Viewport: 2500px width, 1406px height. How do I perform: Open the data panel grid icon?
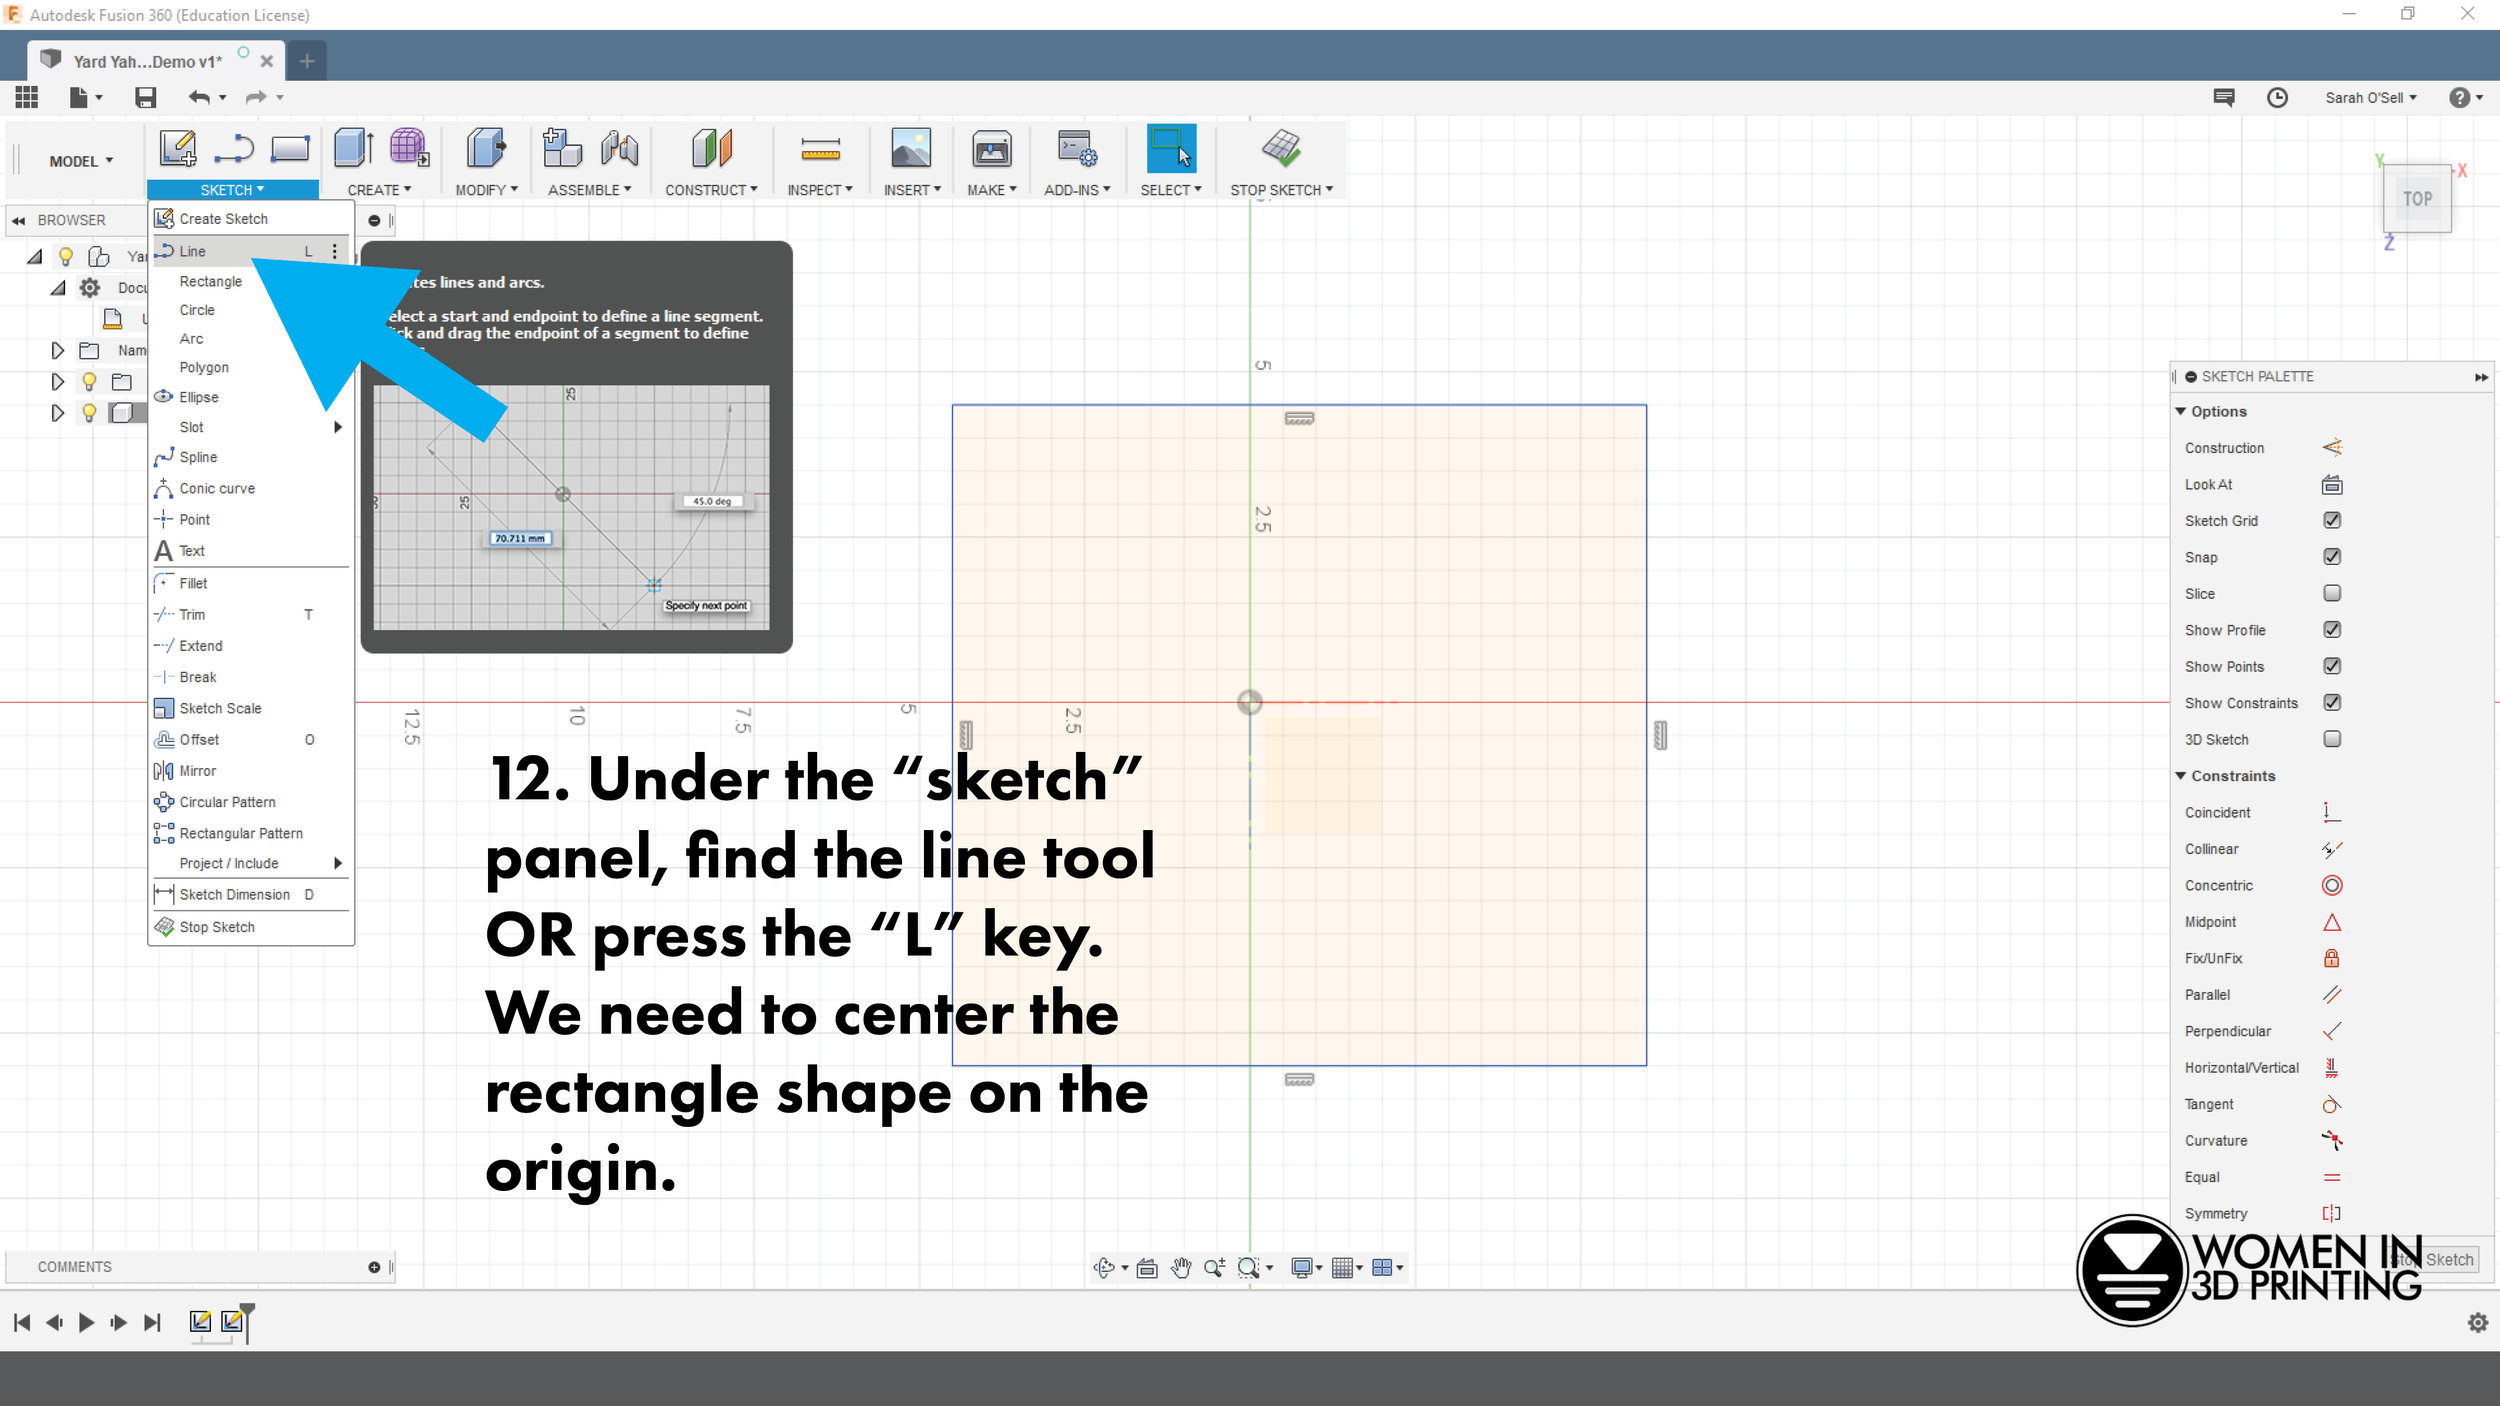point(27,97)
